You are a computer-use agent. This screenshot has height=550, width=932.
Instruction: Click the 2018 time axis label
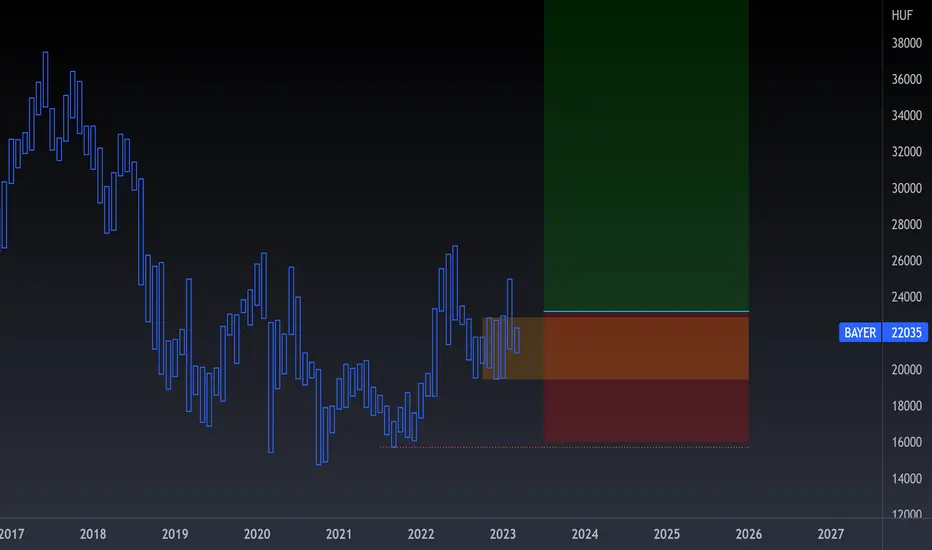coord(93,534)
